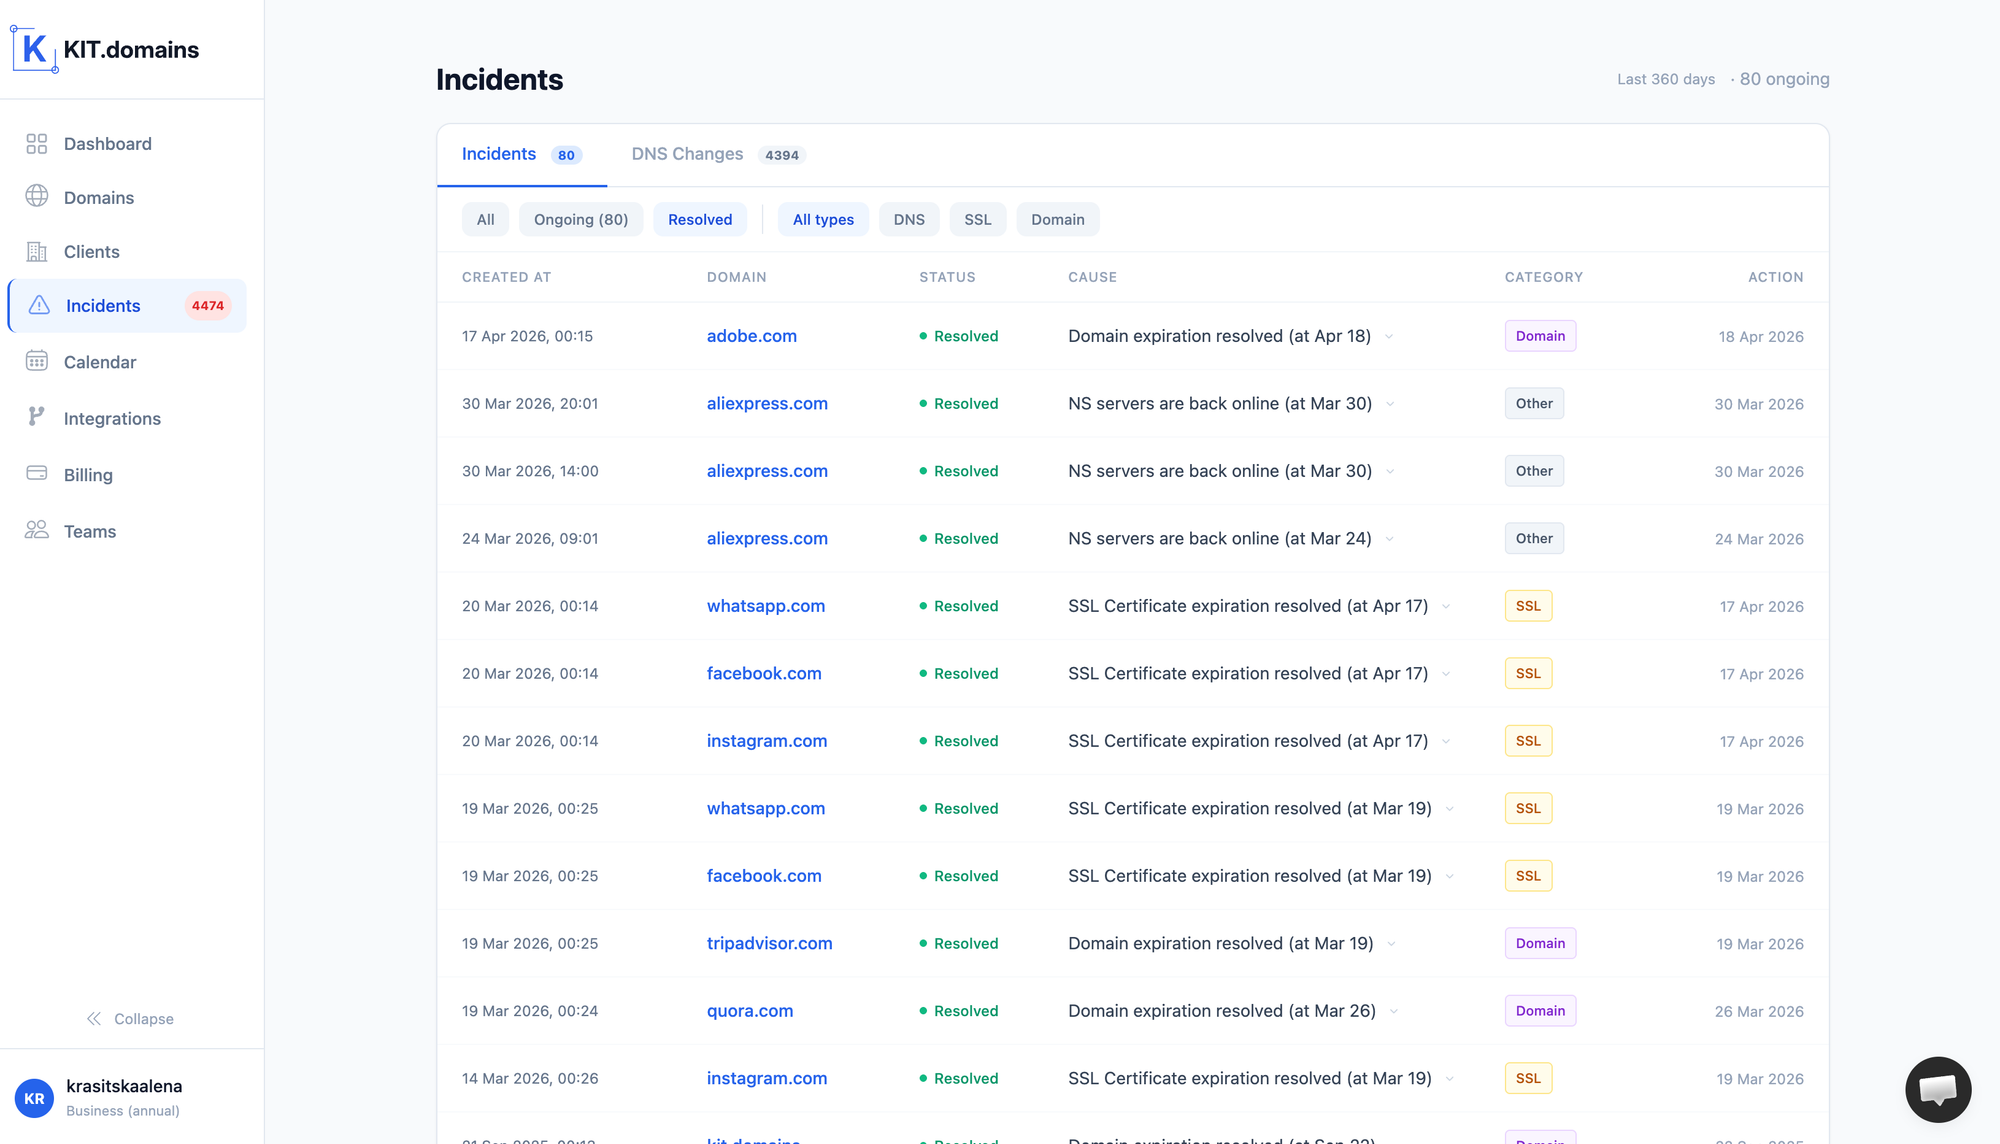Click SSL tag in instagram.com 20 Mar row
The height and width of the screenshot is (1144, 2000).
point(1528,741)
